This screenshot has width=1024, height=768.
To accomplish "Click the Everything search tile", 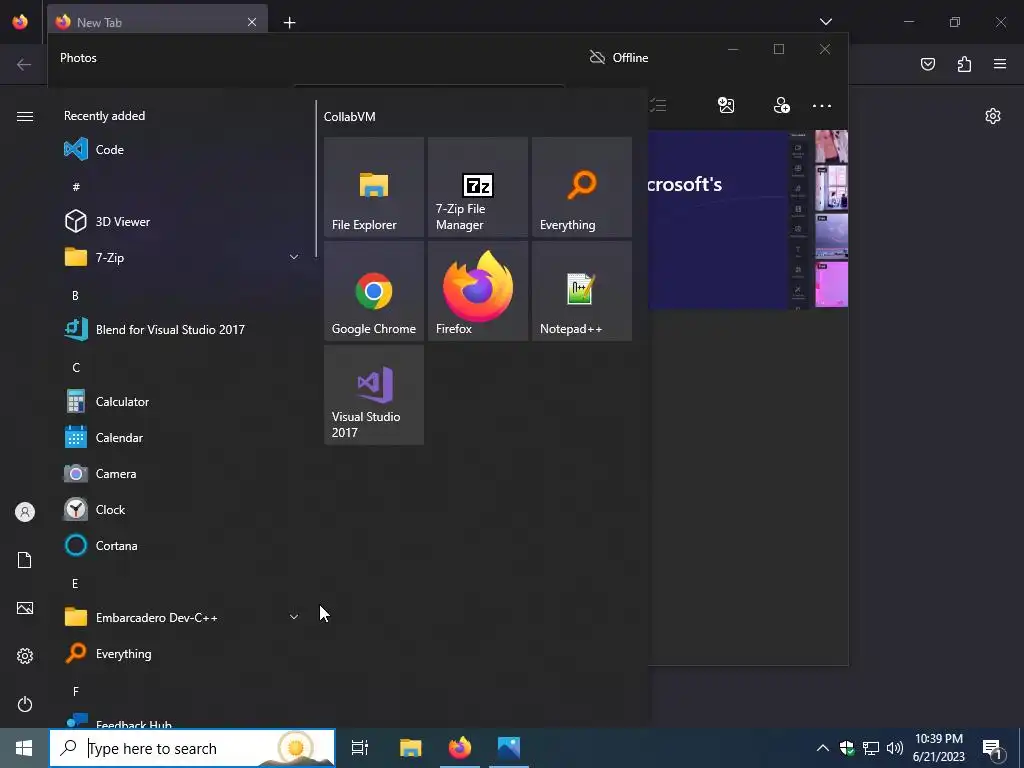I will coord(582,187).
